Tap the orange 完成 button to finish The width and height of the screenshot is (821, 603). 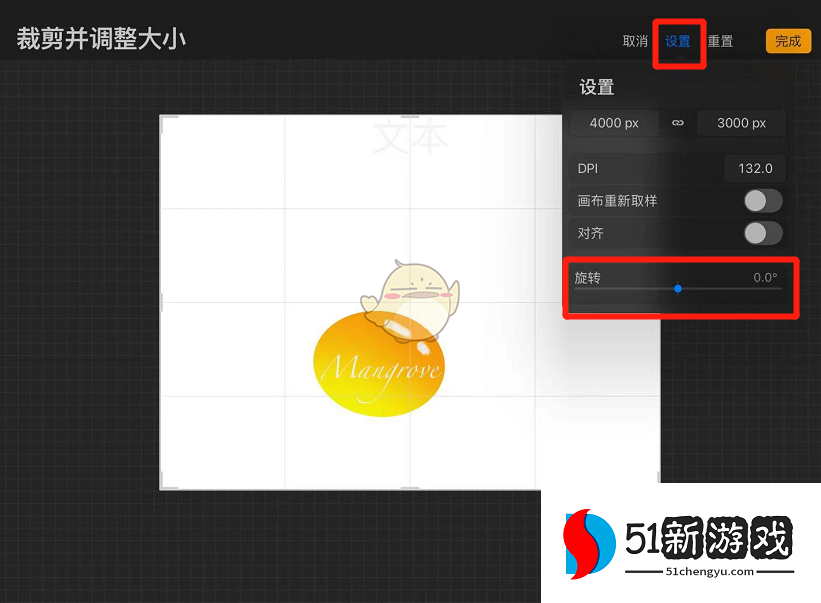788,41
